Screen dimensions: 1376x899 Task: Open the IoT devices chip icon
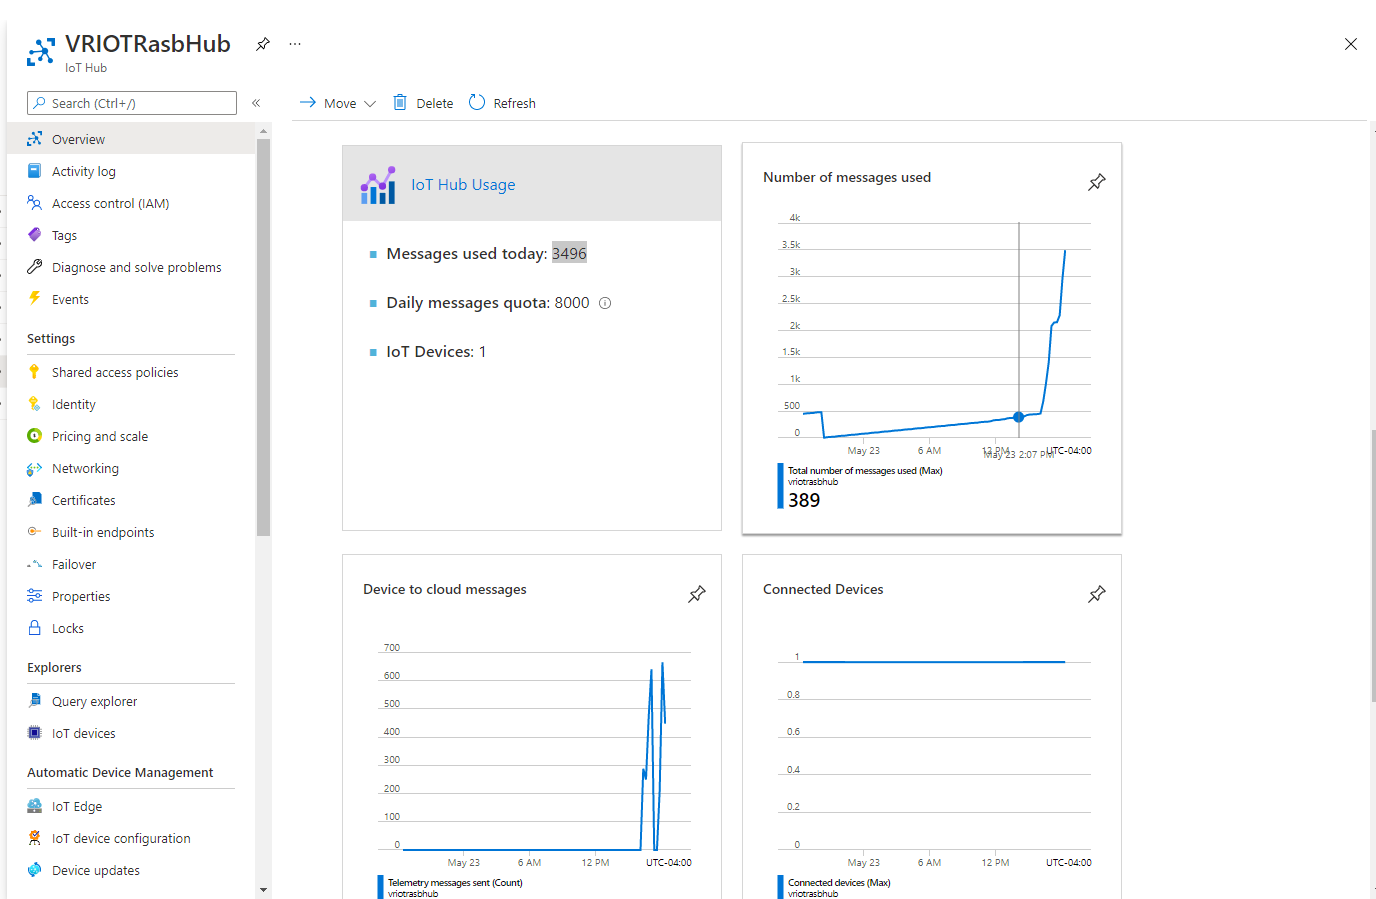click(35, 733)
